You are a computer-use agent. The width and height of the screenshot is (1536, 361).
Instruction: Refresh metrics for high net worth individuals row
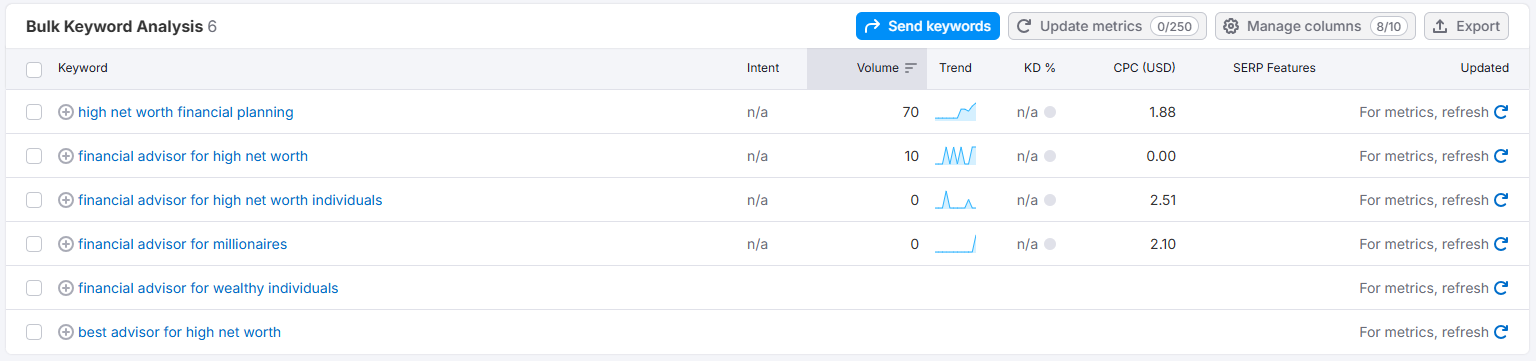[1500, 200]
